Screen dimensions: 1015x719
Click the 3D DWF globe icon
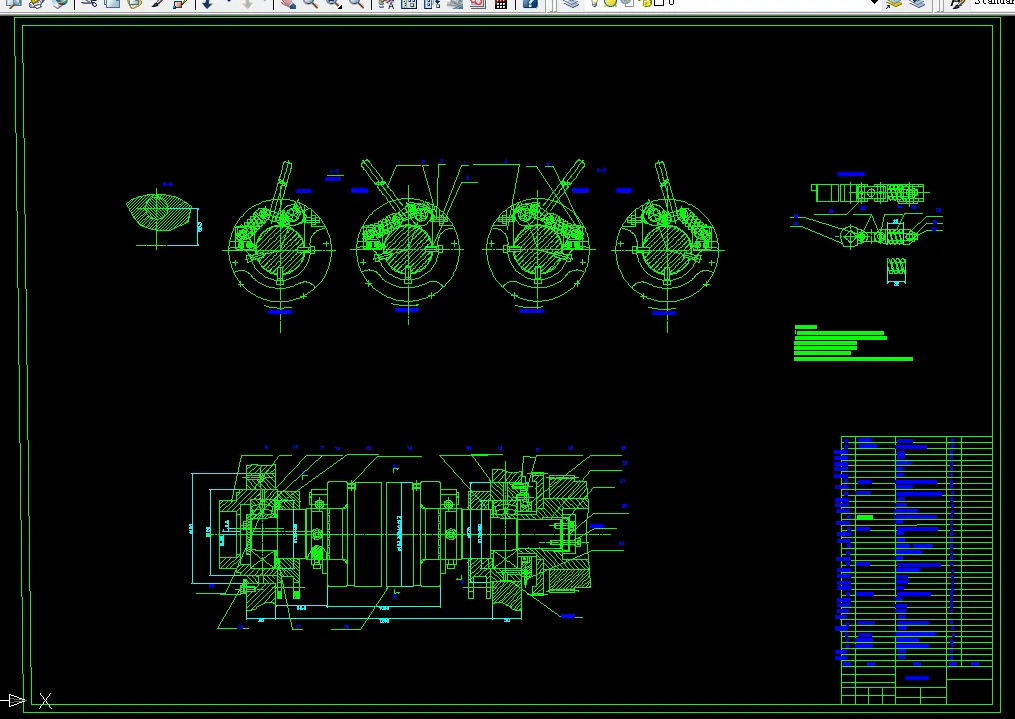[x=60, y=3]
